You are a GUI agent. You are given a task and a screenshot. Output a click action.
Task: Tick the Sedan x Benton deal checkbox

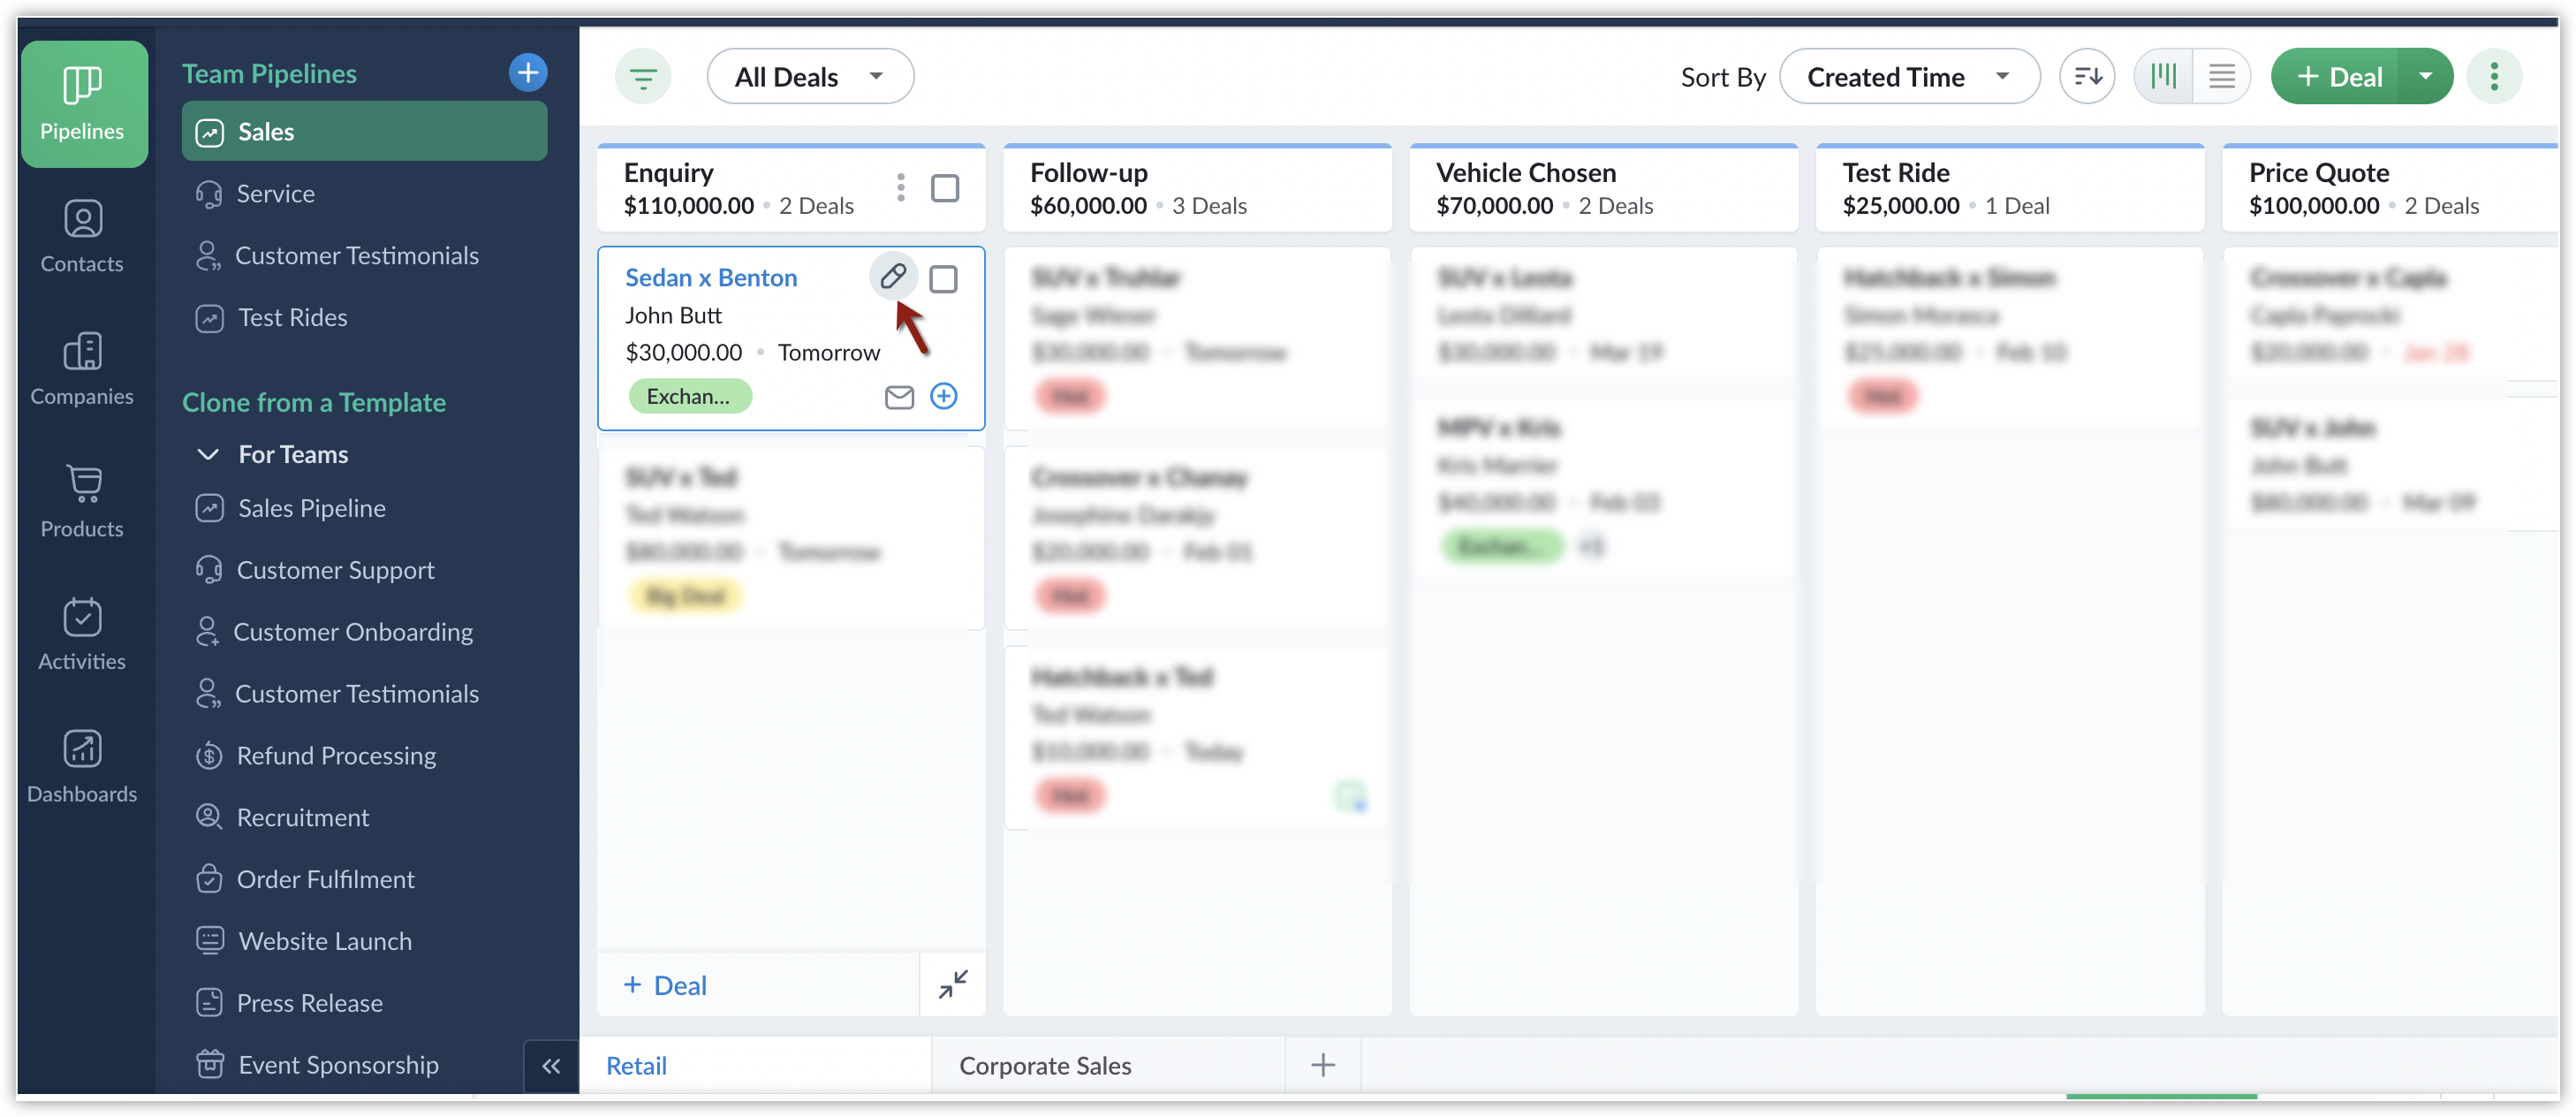(x=942, y=279)
